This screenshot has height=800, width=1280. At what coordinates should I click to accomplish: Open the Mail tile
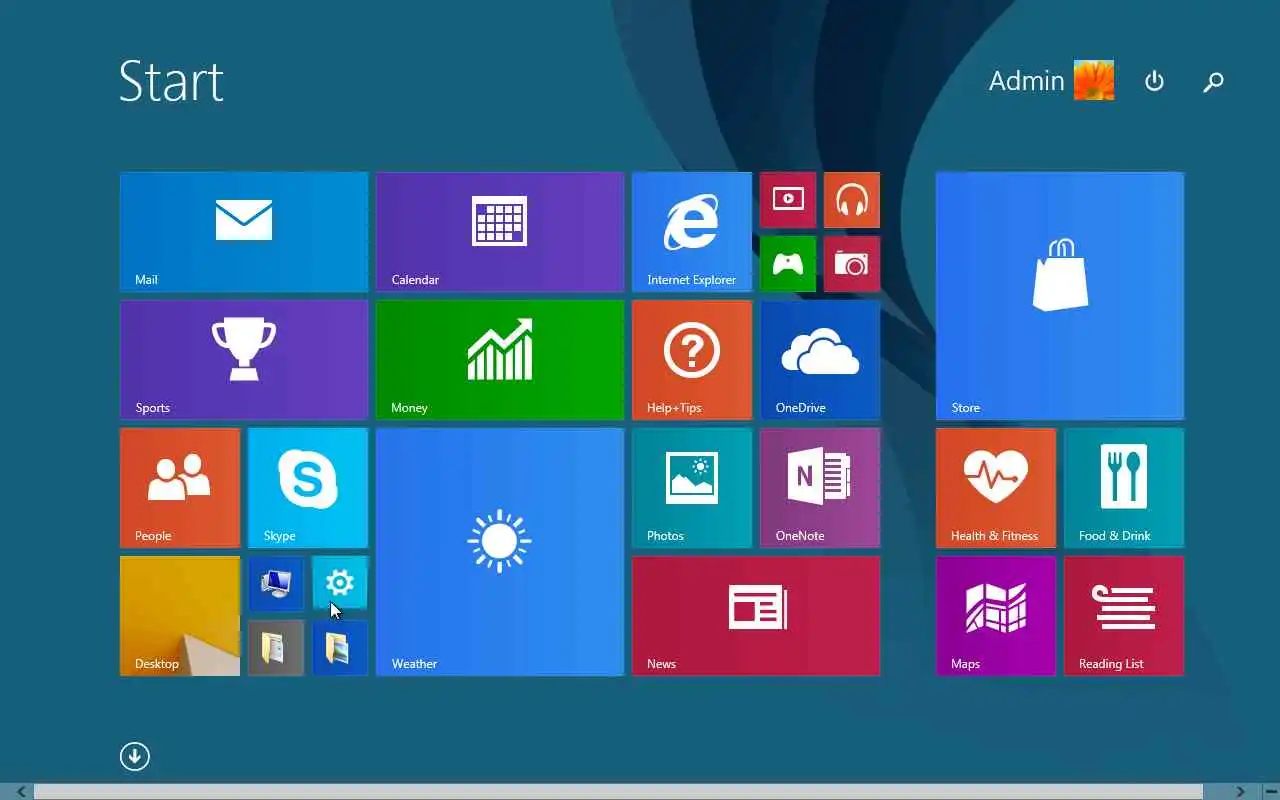coord(244,232)
